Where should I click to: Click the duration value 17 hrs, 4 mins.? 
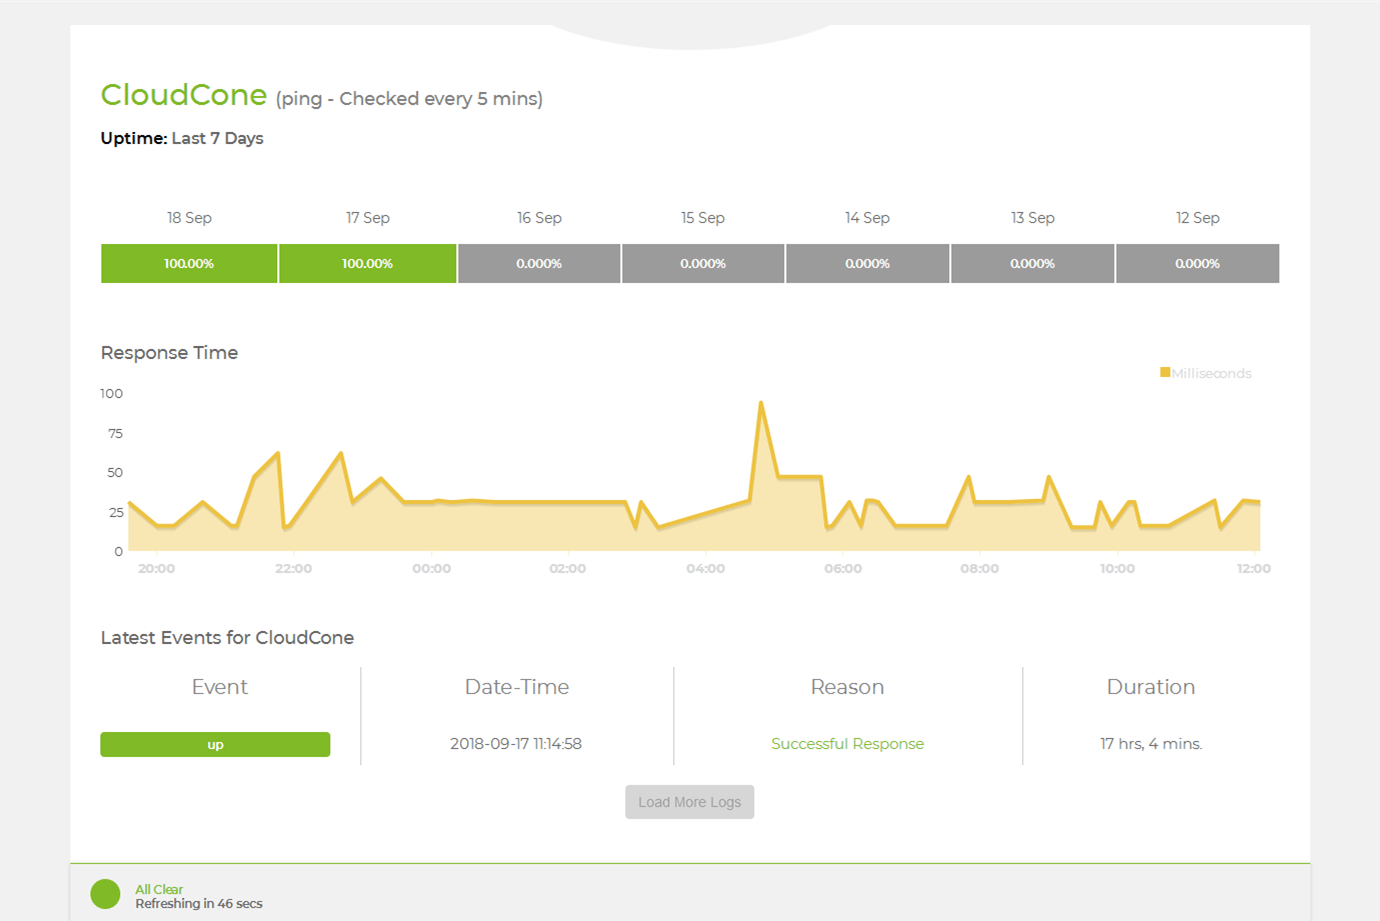coord(1151,744)
